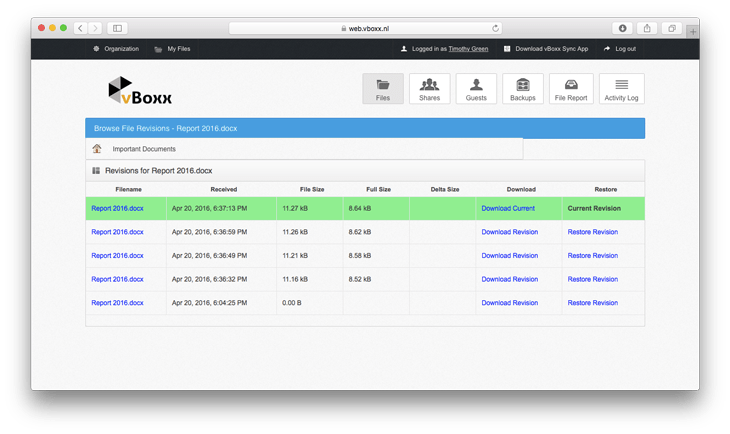Open the Backups section icon
730x434 pixels.
pyautogui.click(x=522, y=89)
